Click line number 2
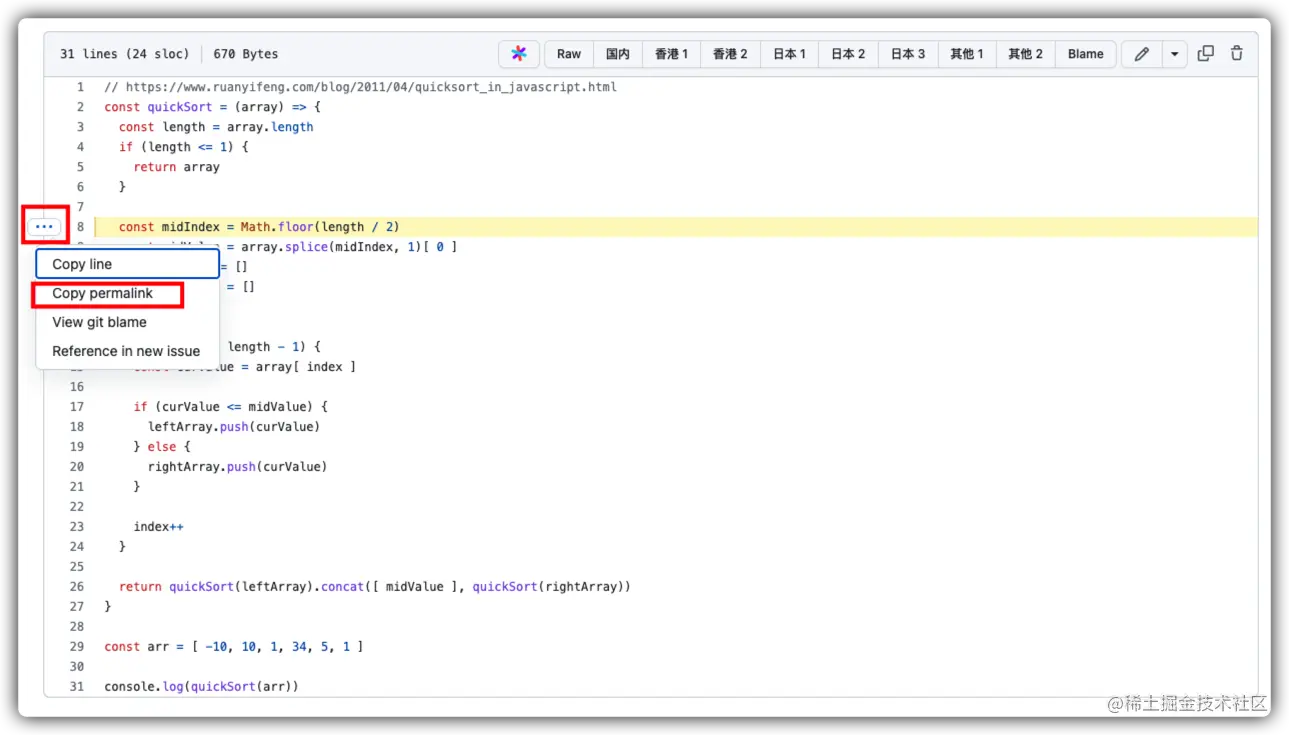This screenshot has height=735, width=1289. [x=81, y=107]
